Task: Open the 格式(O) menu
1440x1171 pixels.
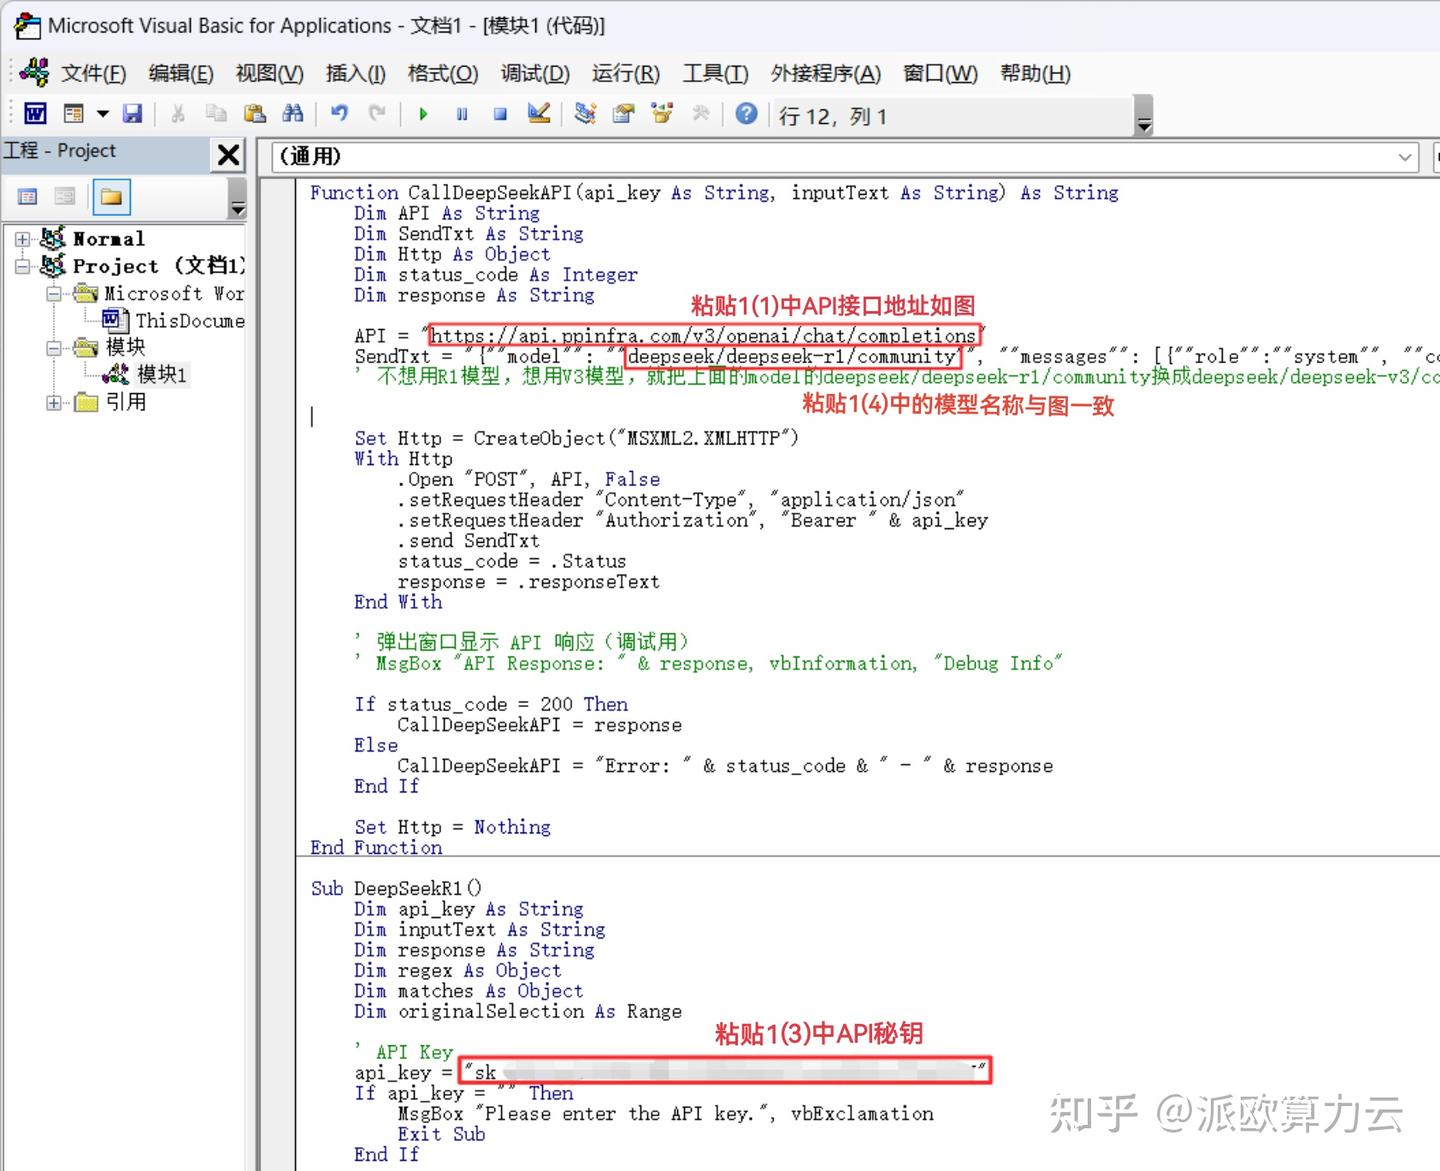Action: [443, 73]
